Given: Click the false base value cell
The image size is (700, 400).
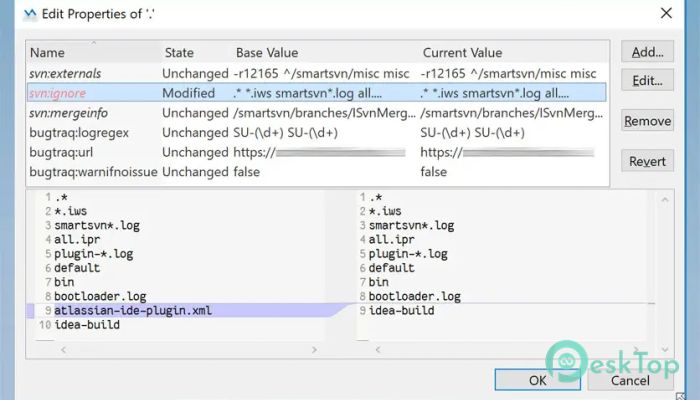Looking at the screenshot, I should (246, 172).
